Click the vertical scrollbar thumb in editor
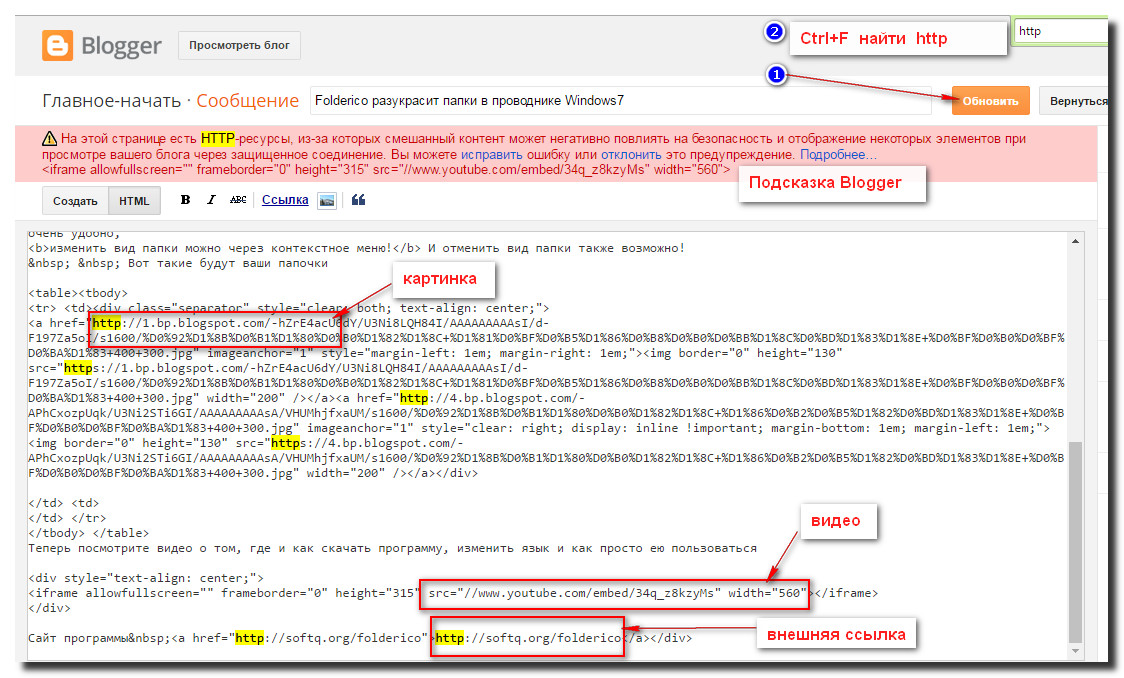 pos(1075,541)
